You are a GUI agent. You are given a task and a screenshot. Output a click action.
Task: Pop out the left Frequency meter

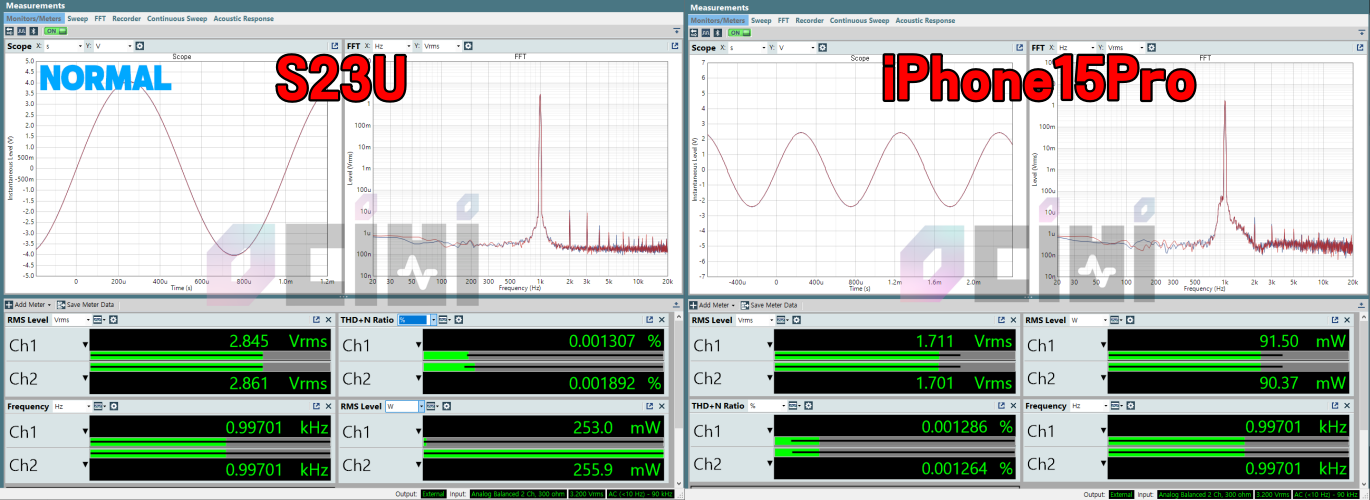tap(316, 407)
